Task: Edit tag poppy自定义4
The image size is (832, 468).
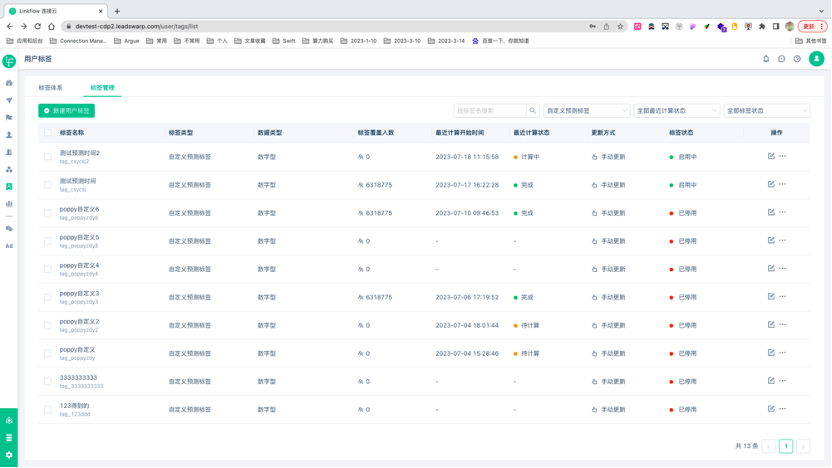Action: click(x=771, y=268)
